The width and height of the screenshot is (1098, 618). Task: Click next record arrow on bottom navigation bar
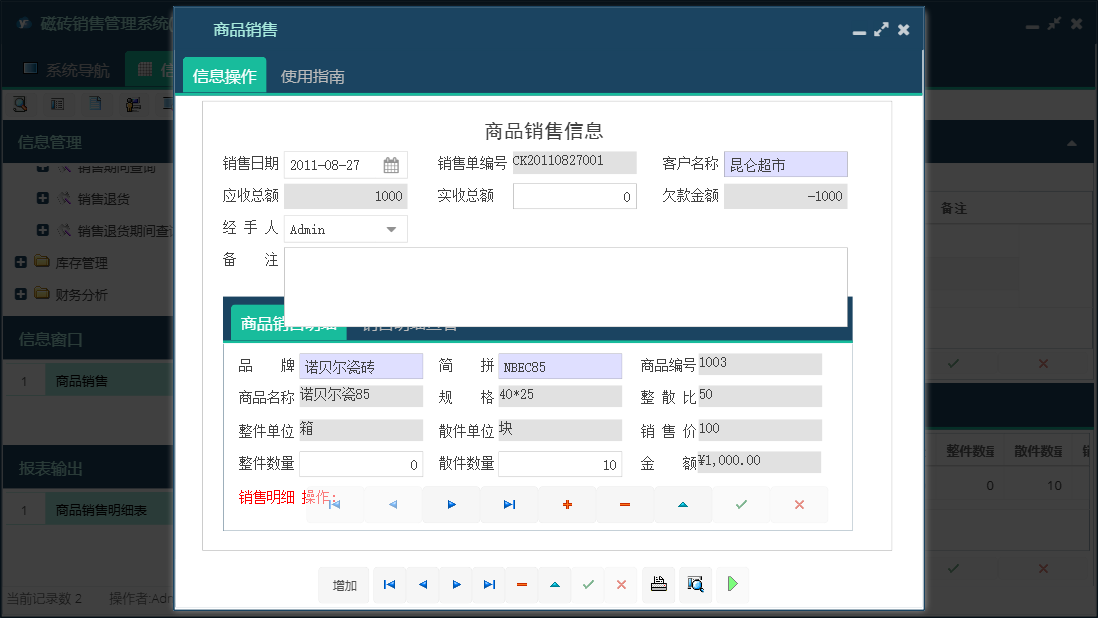[456, 585]
